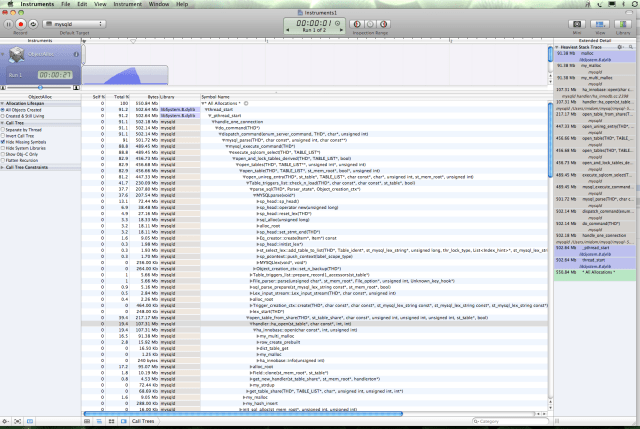
Task: Set the inspection range end marker
Action: point(383,24)
